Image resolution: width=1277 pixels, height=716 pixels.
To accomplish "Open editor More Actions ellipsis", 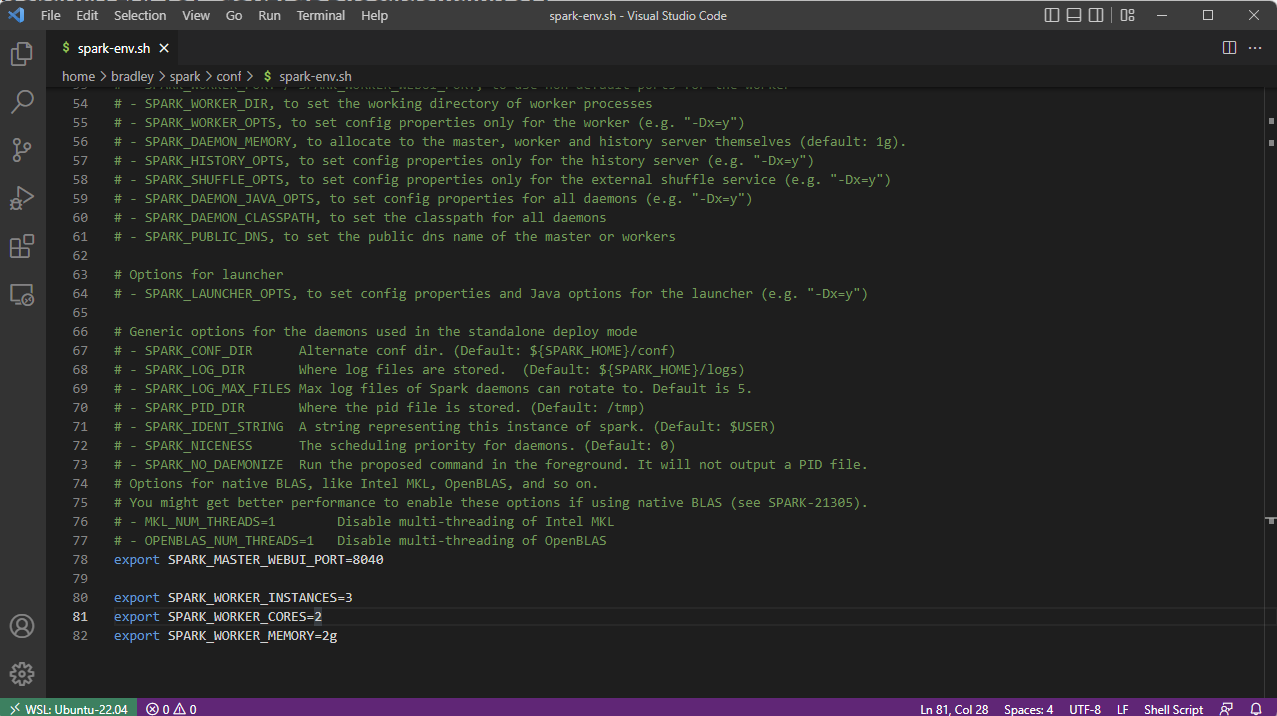I will coord(1256,48).
